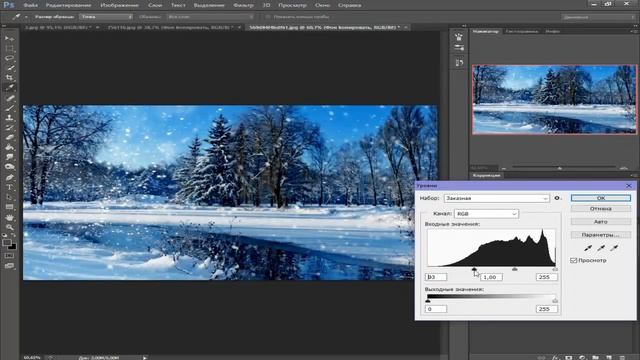The height and width of the screenshot is (360, 640).
Task: Select the Horizontal Type tool
Action: tap(9, 187)
